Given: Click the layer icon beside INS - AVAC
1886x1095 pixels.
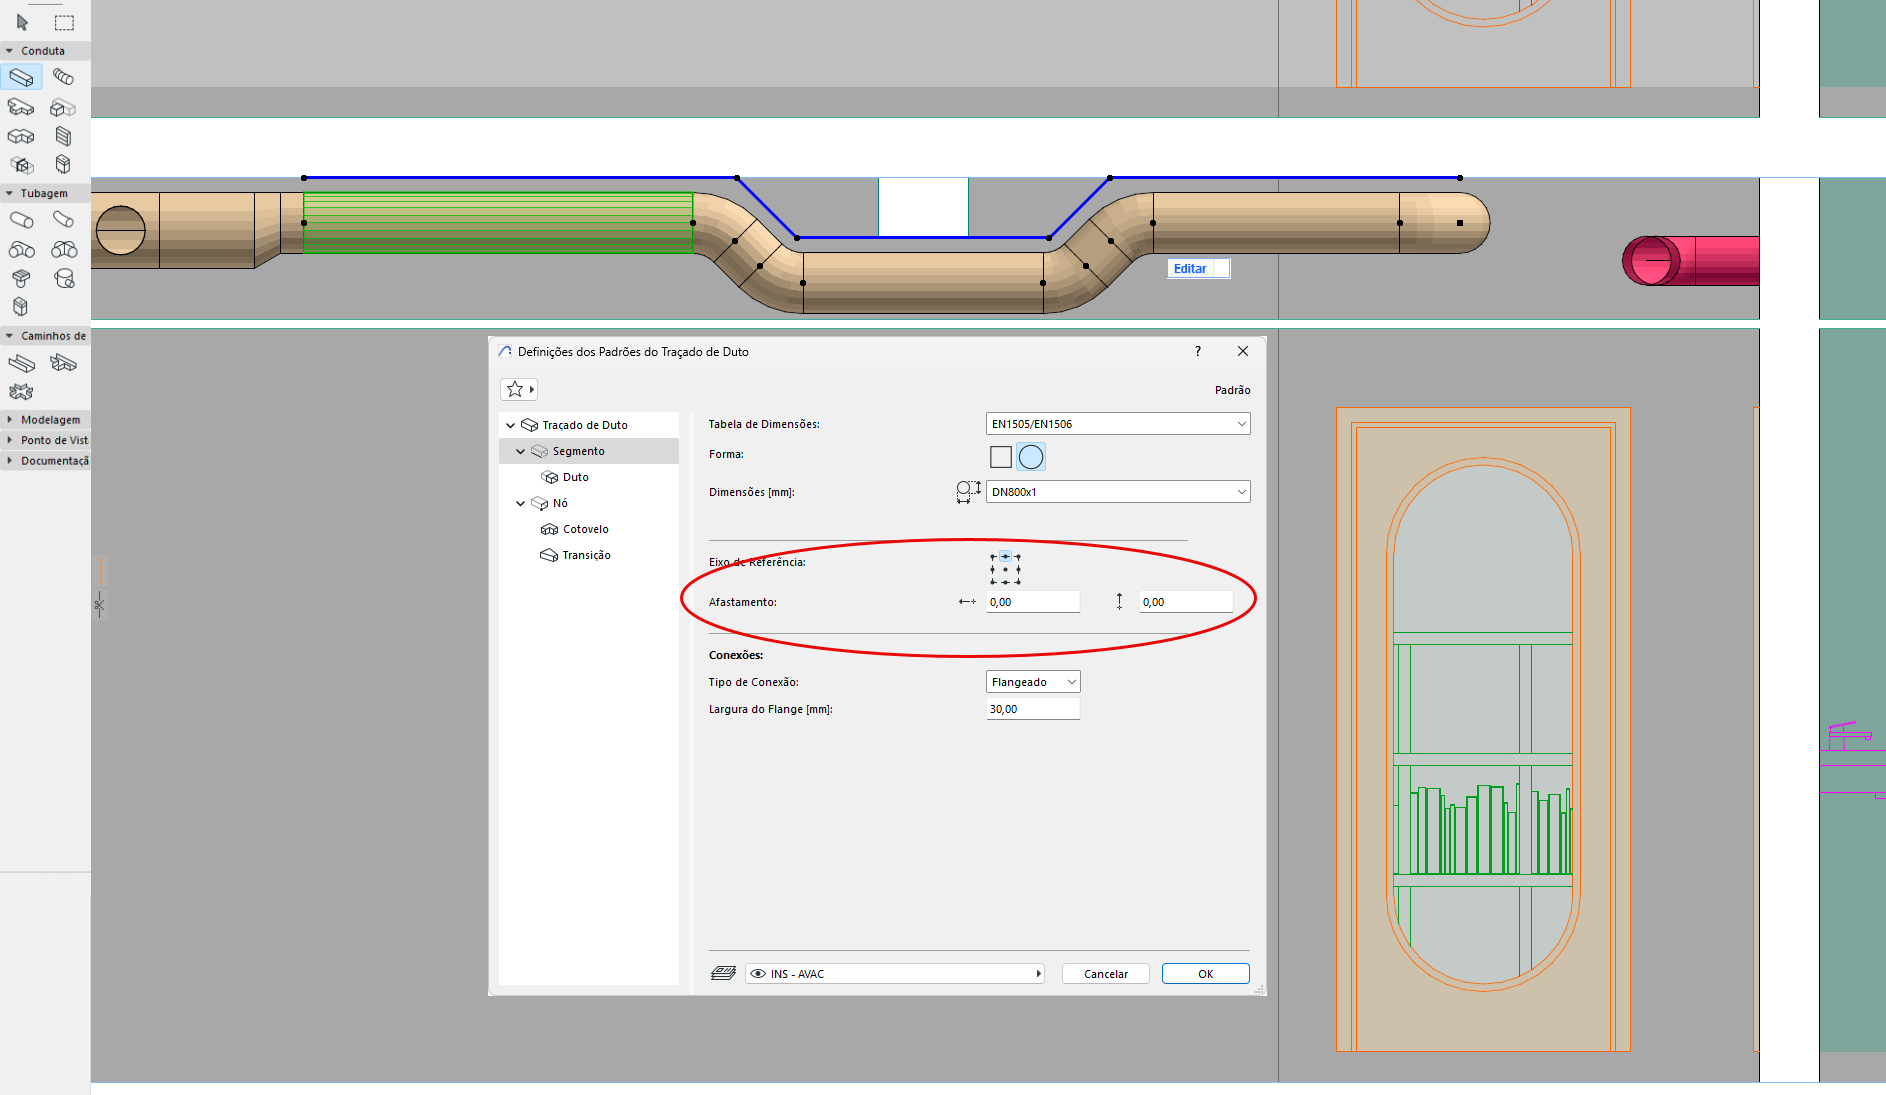Looking at the screenshot, I should (x=723, y=974).
